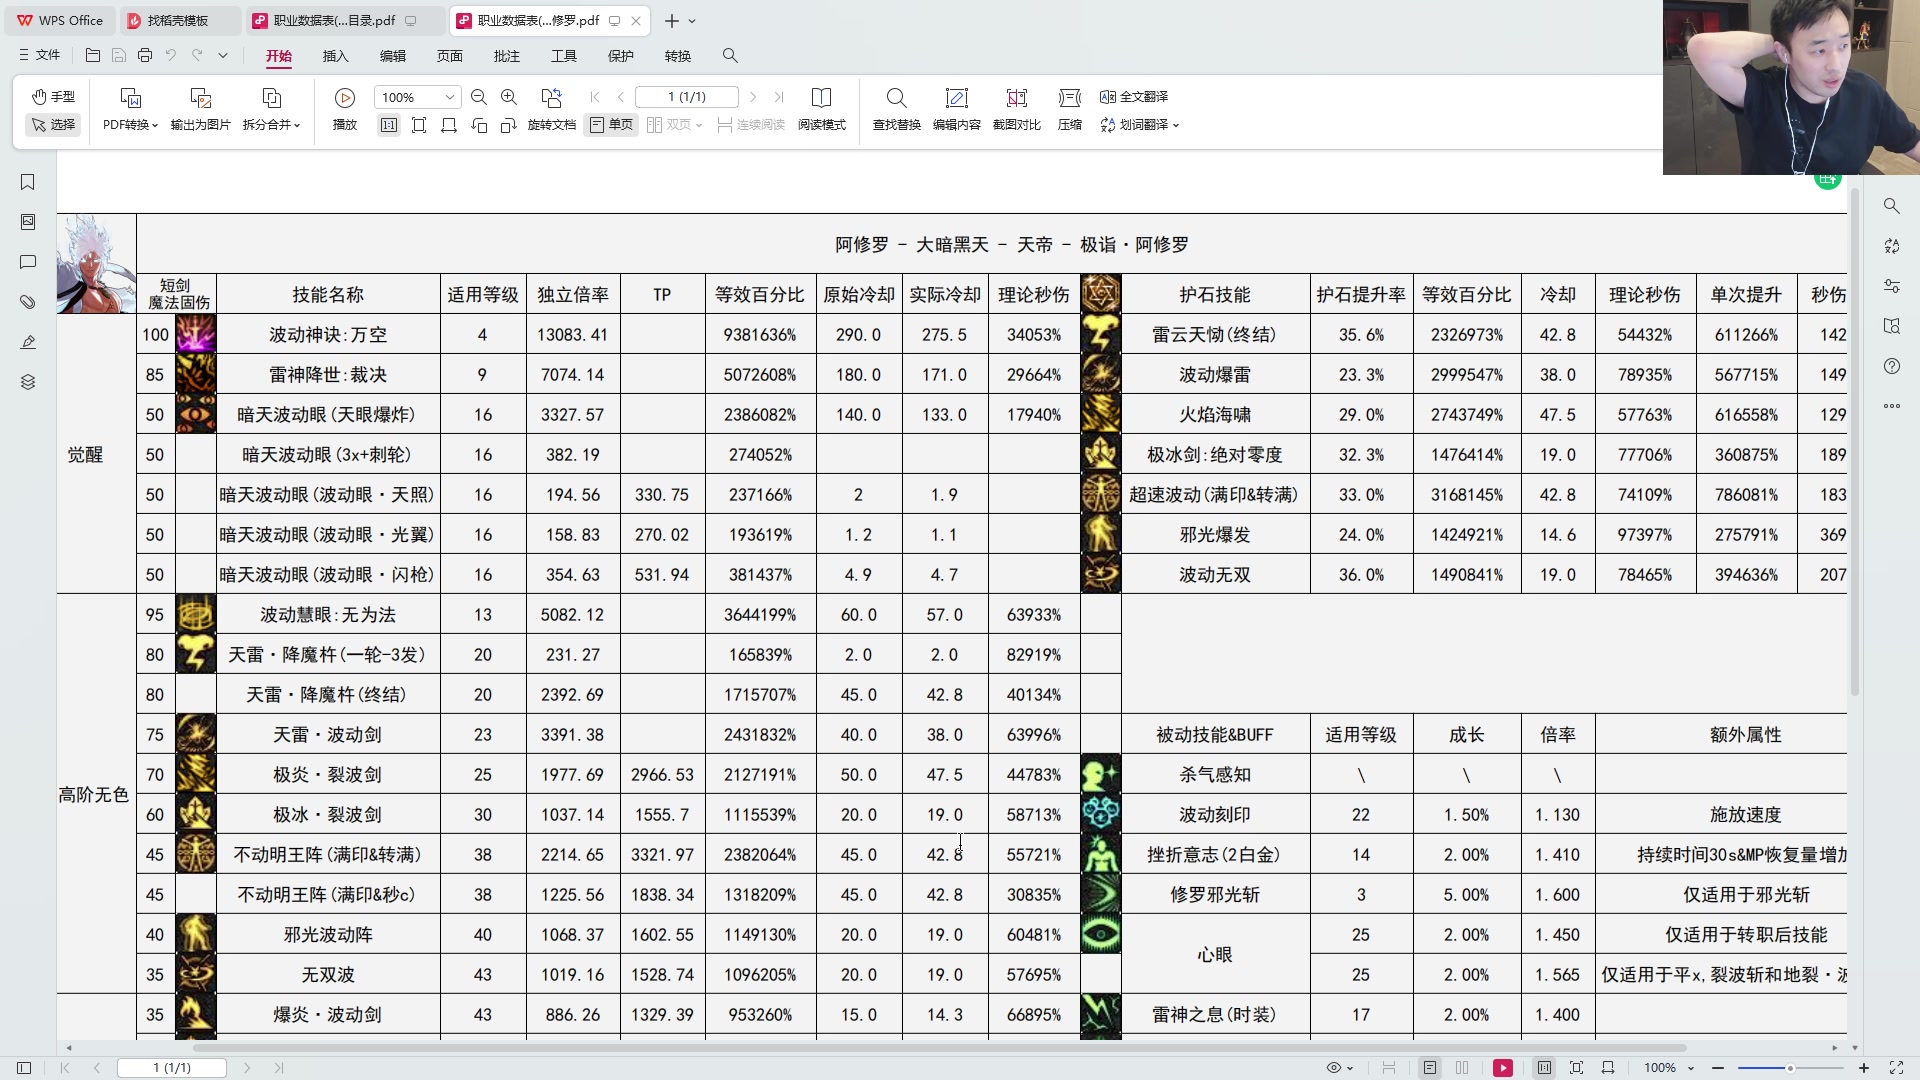
Task: Switch to the 插入 ribbon tab
Action: (335, 56)
